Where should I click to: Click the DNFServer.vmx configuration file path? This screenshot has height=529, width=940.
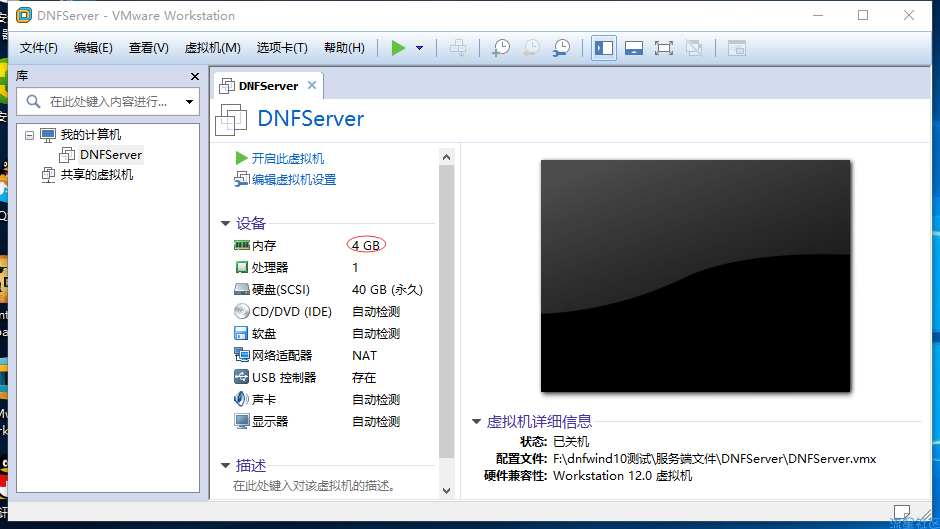pyautogui.click(x=714, y=459)
